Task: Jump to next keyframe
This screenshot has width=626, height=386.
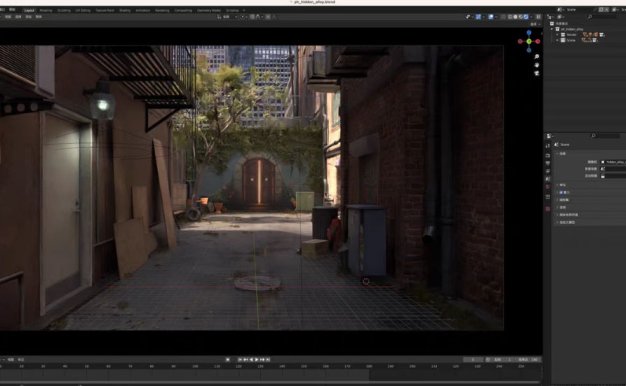Action: tap(262, 359)
